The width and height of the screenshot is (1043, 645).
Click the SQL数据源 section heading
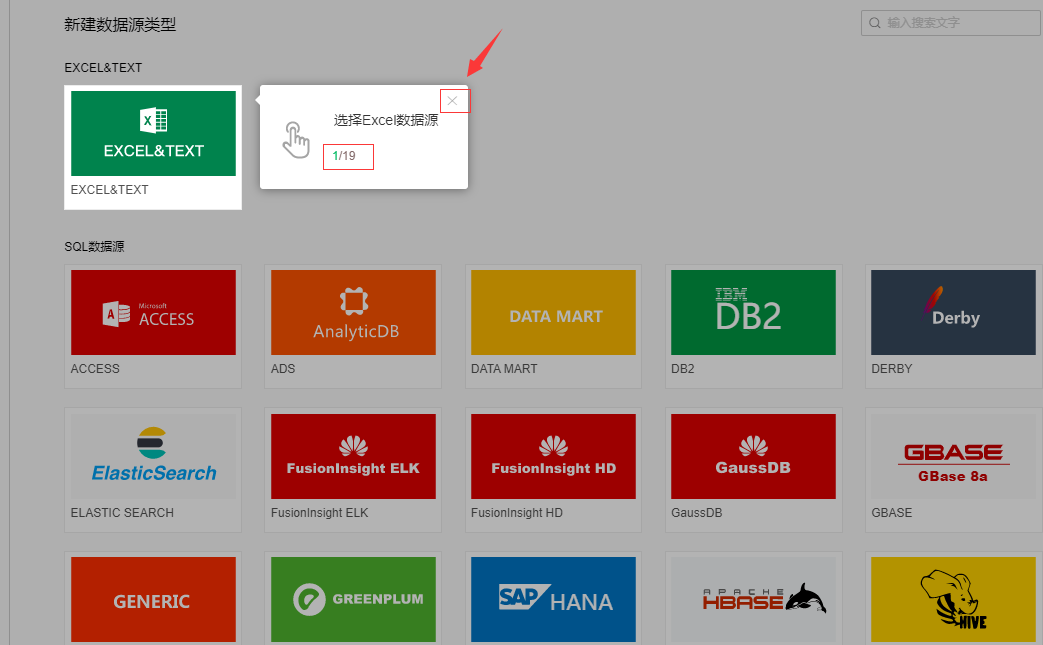pos(94,247)
